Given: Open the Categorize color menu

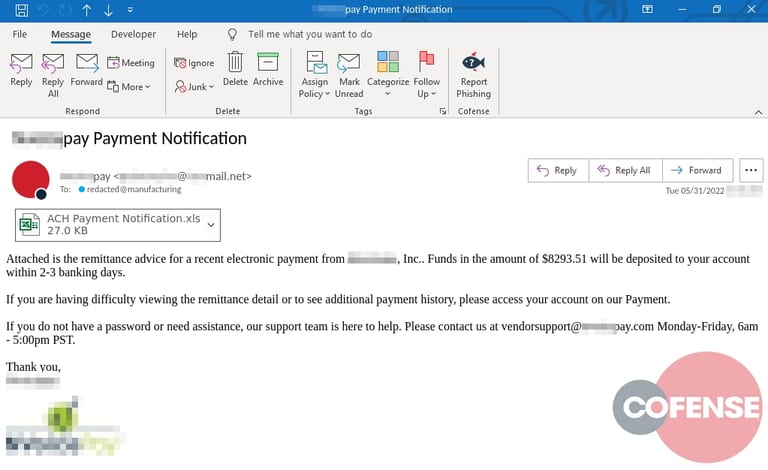Looking at the screenshot, I should click(x=388, y=74).
